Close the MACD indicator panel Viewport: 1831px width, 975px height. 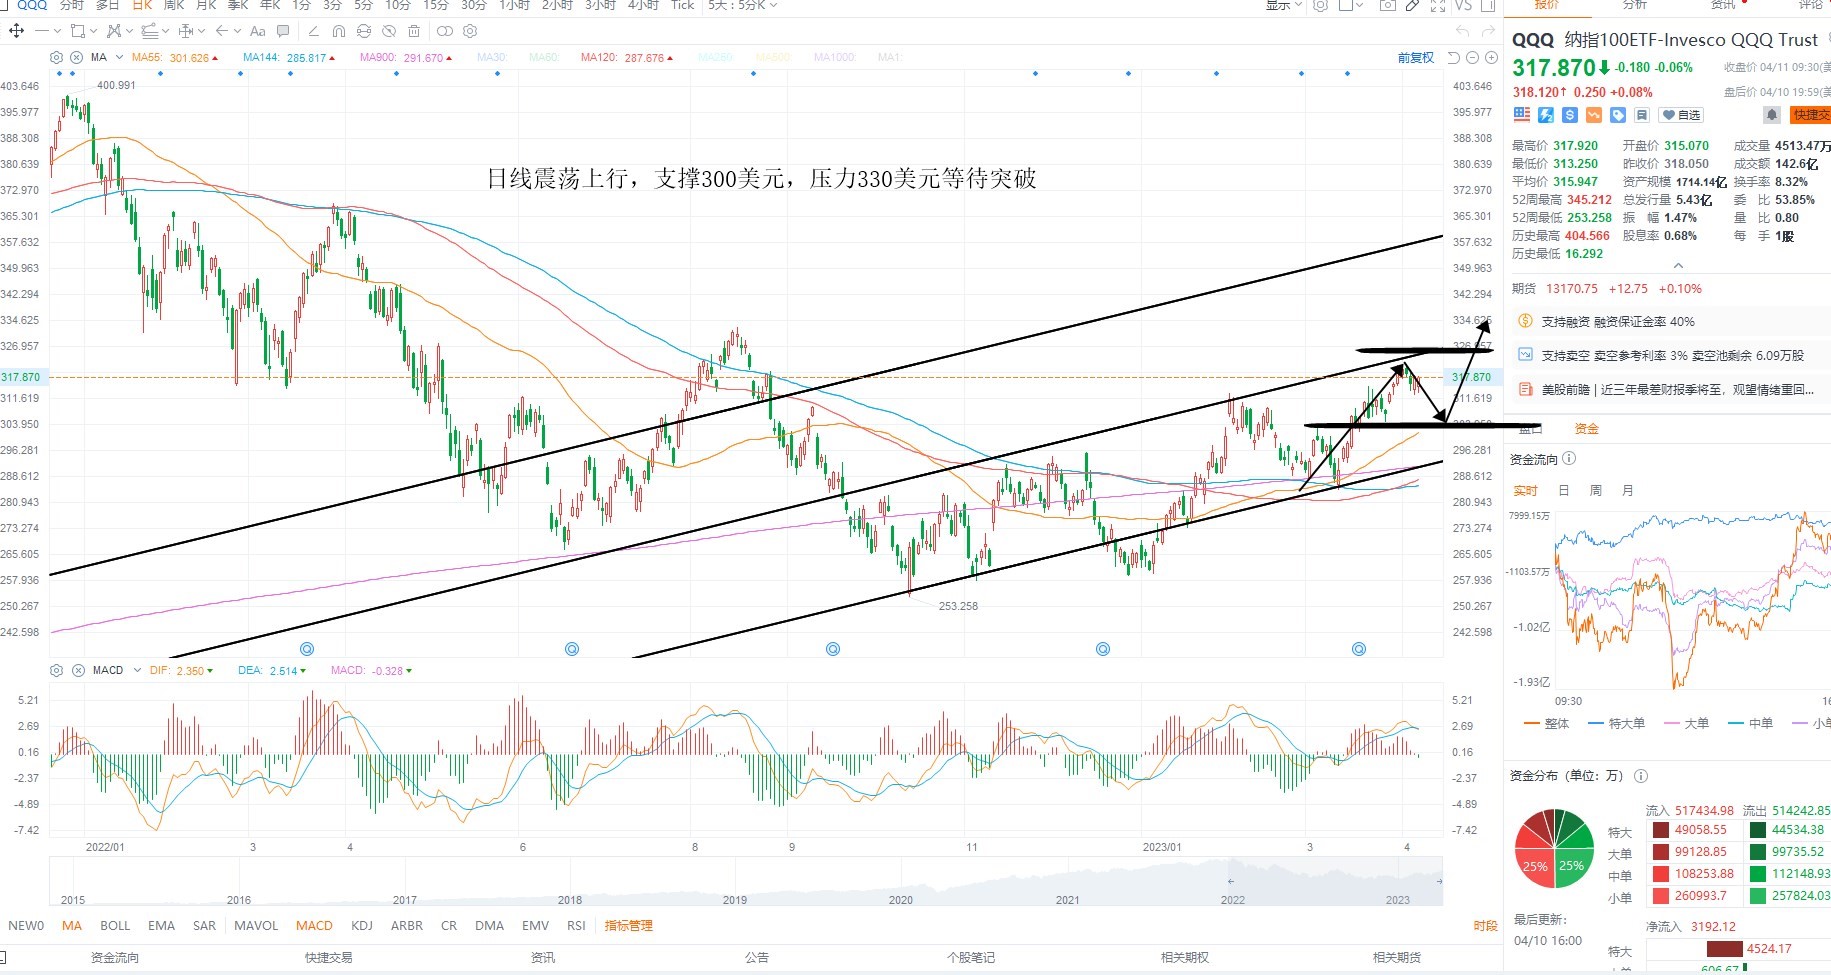(78, 670)
